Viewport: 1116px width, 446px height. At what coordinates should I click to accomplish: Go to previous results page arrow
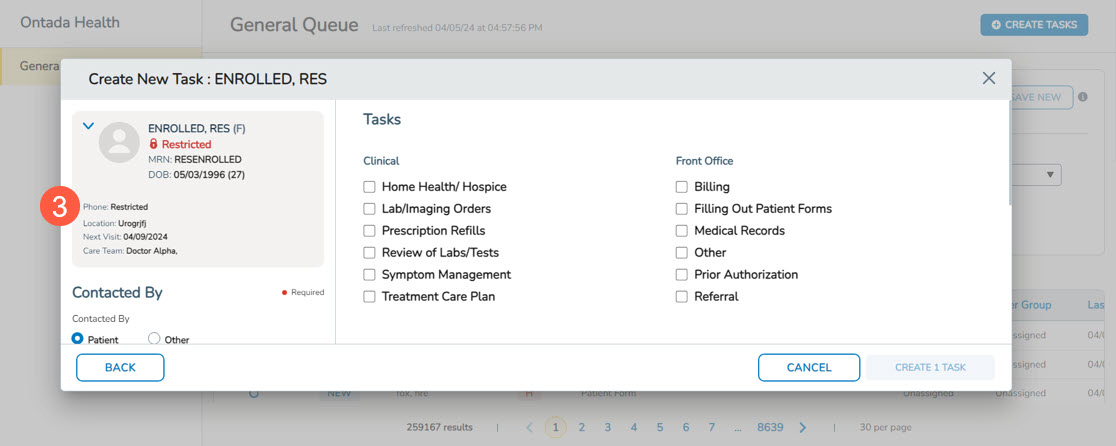tap(530, 427)
